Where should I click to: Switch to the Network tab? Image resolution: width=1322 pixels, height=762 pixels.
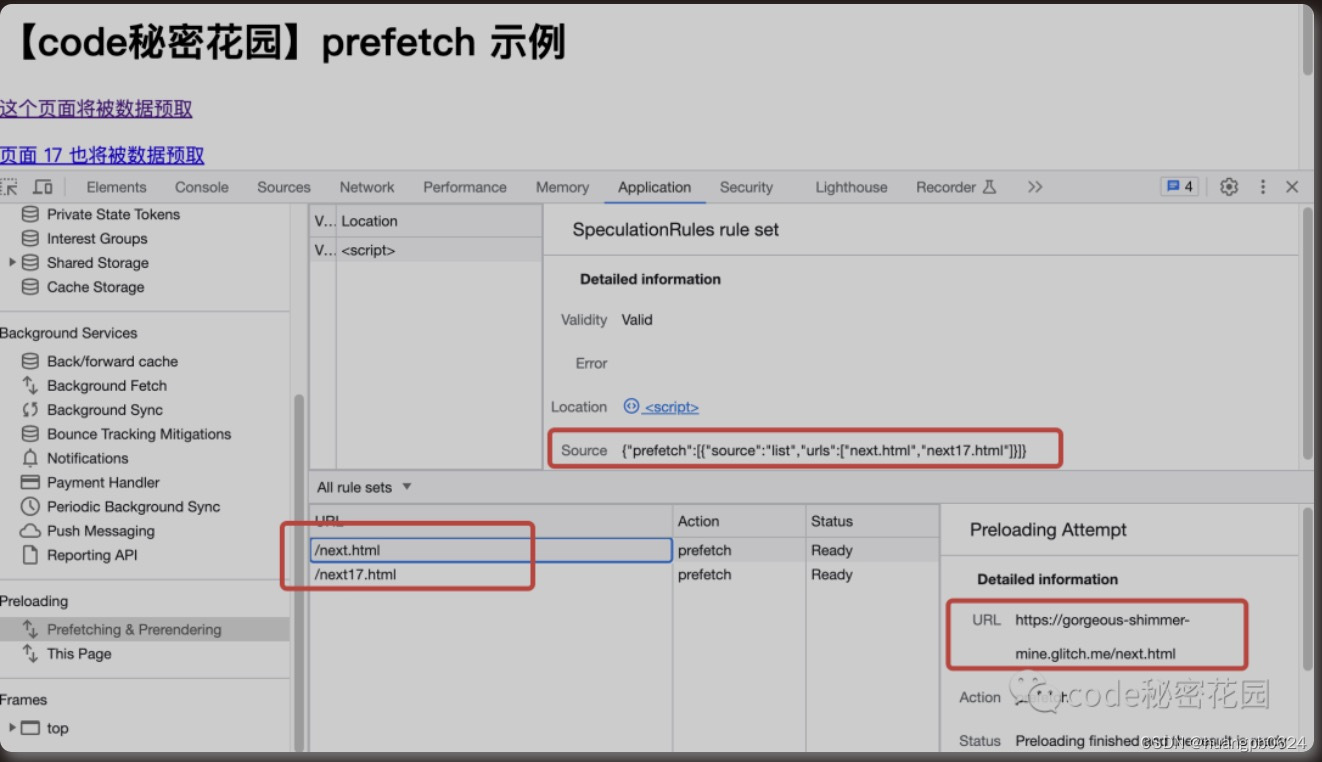pyautogui.click(x=366, y=187)
